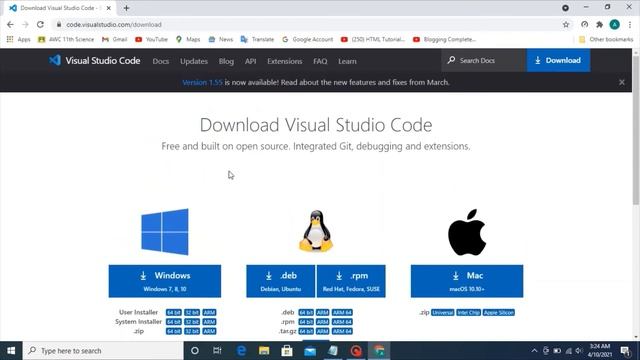Download the Mac version
This screenshot has width=640, height=360.
[467, 281]
